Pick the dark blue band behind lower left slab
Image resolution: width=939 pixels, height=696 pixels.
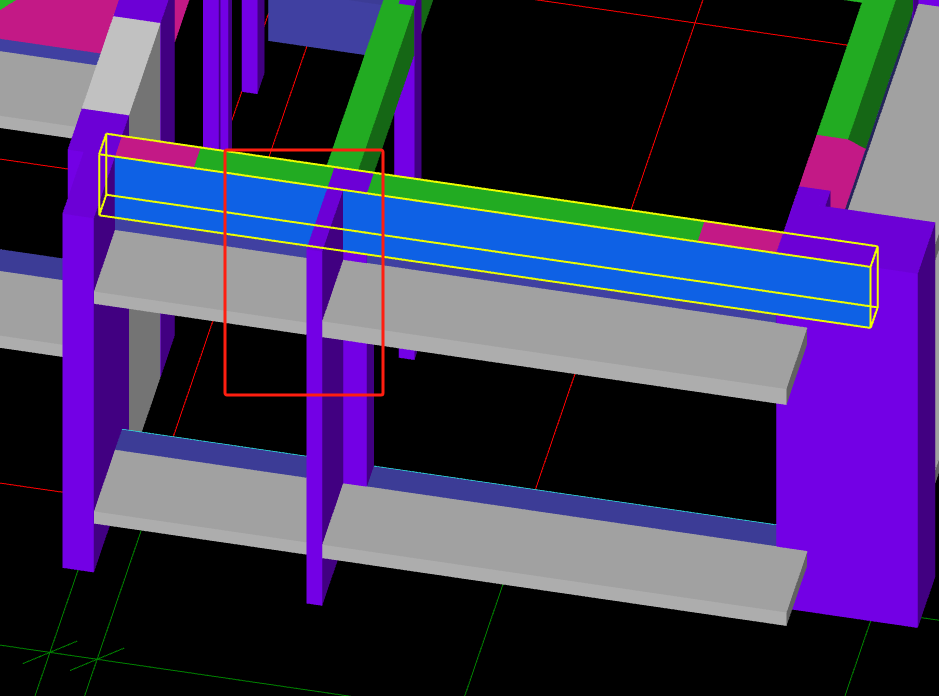212,452
